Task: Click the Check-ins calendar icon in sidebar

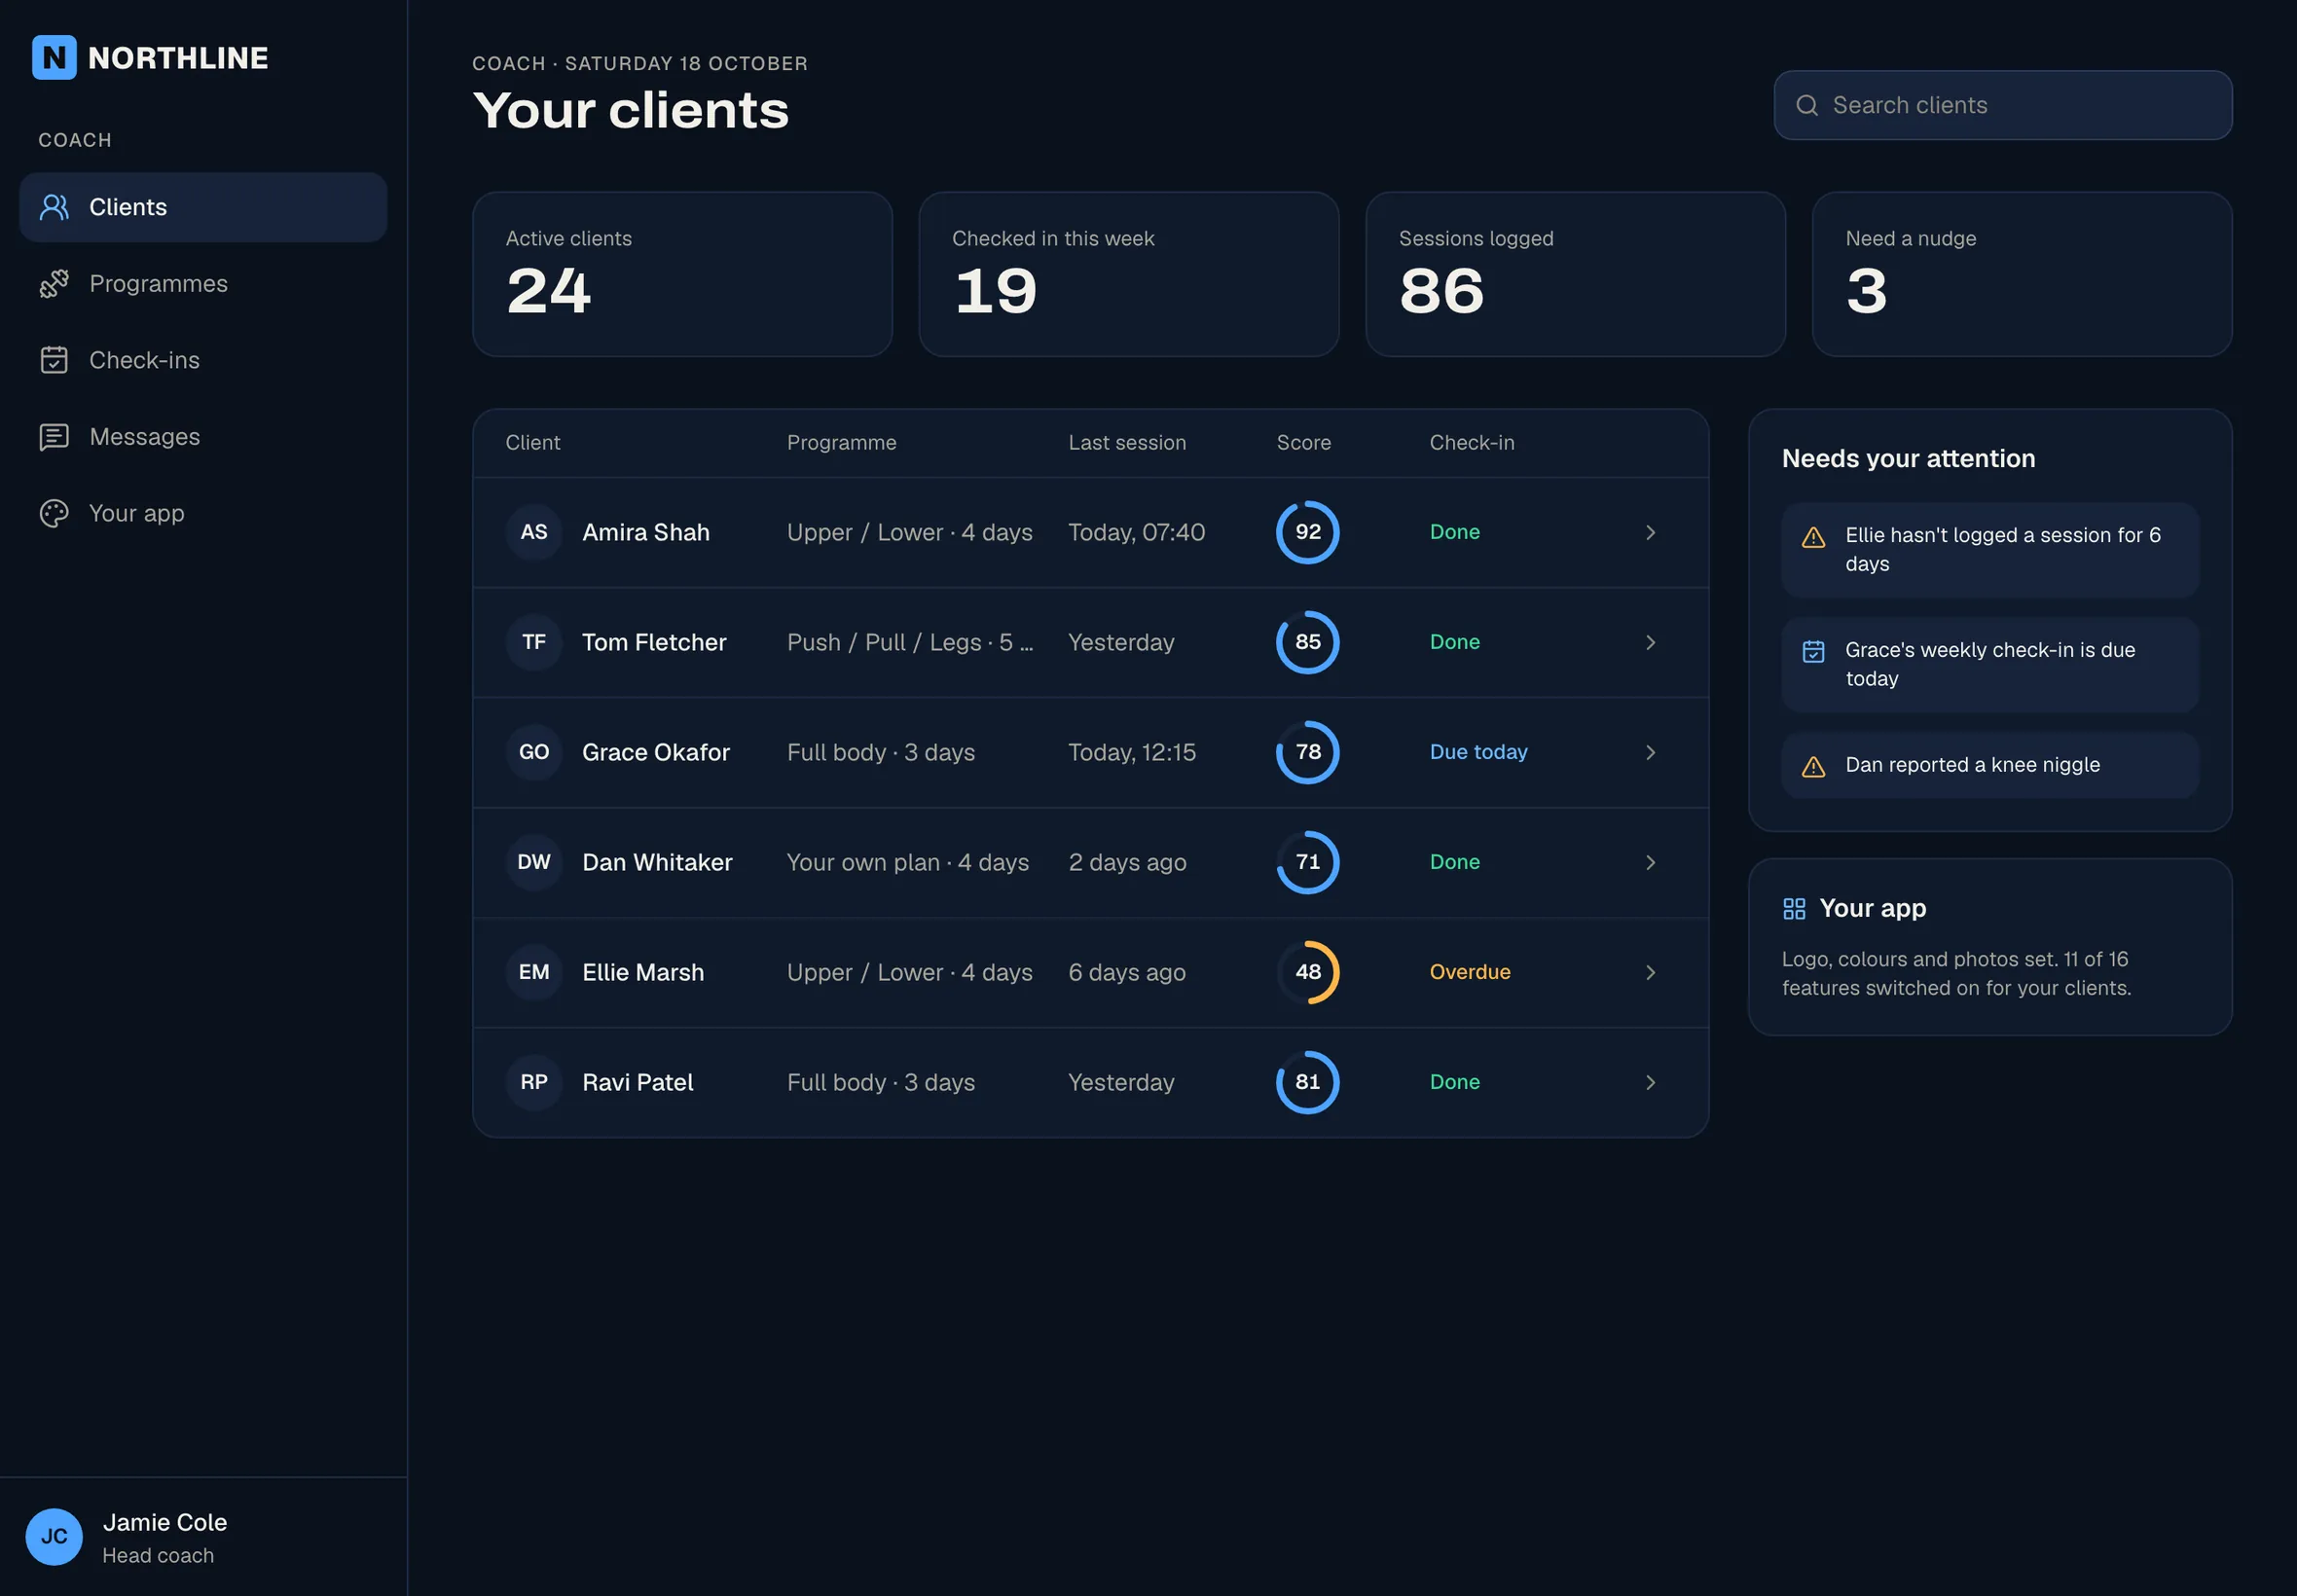Action: click(54, 360)
